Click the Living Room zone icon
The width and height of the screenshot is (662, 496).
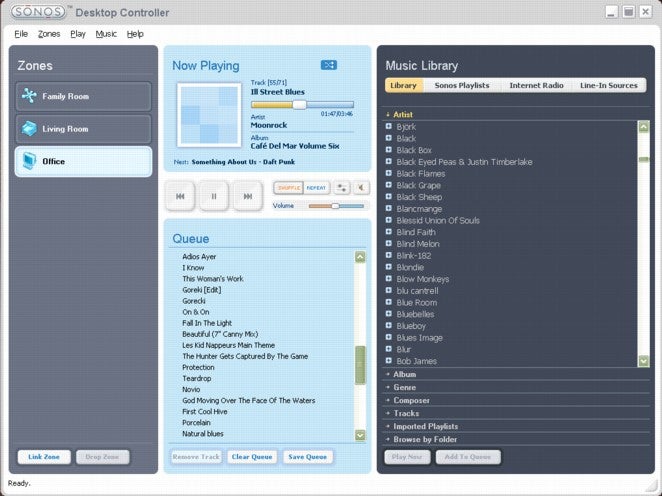[x=29, y=129]
